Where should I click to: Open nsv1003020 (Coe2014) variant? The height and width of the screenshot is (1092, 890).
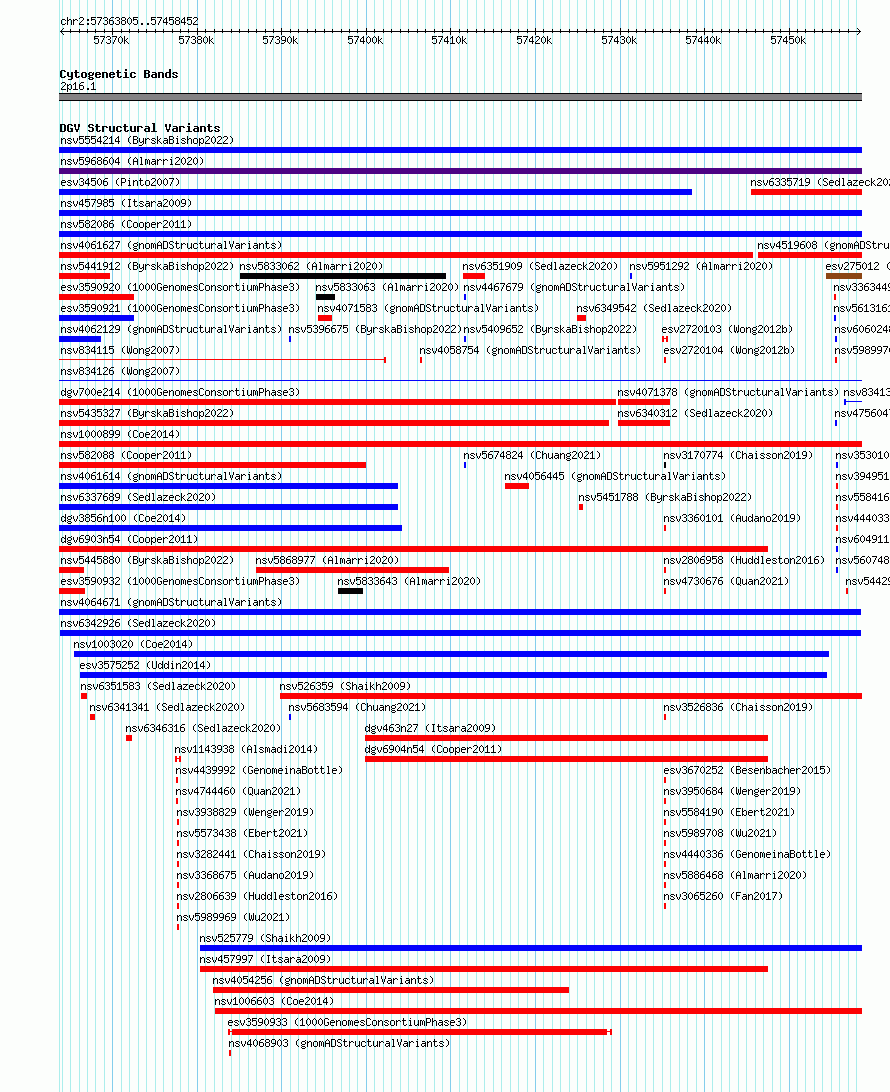click(x=133, y=644)
